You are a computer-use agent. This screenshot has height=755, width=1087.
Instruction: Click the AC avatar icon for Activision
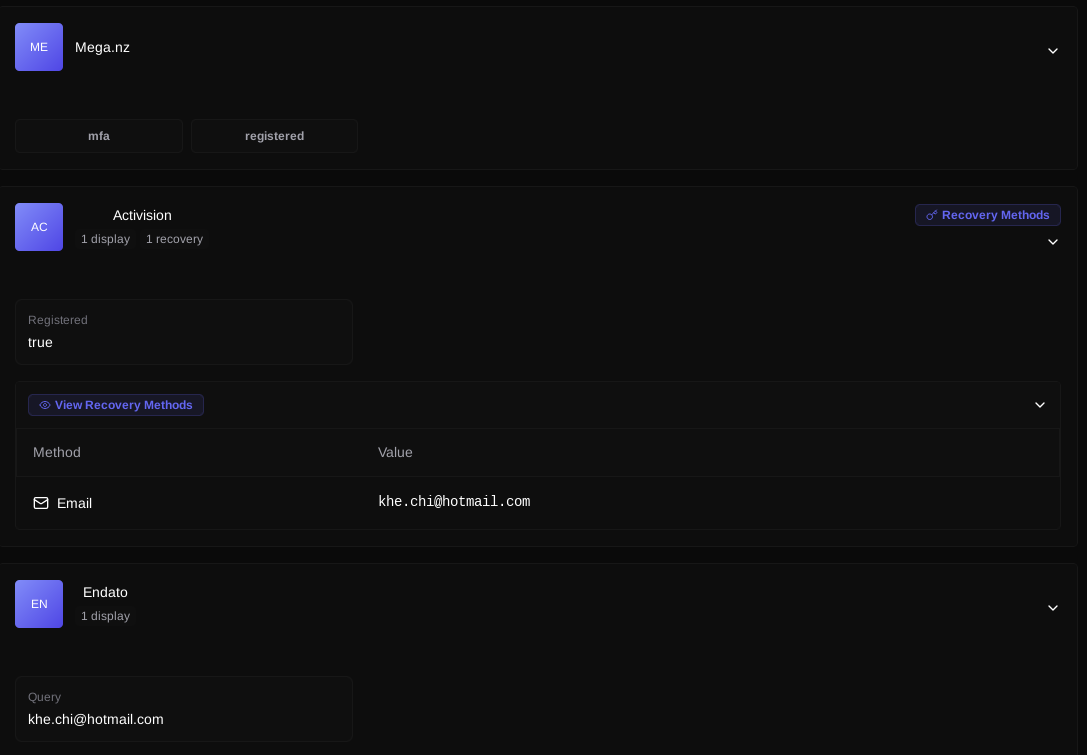coord(39,227)
